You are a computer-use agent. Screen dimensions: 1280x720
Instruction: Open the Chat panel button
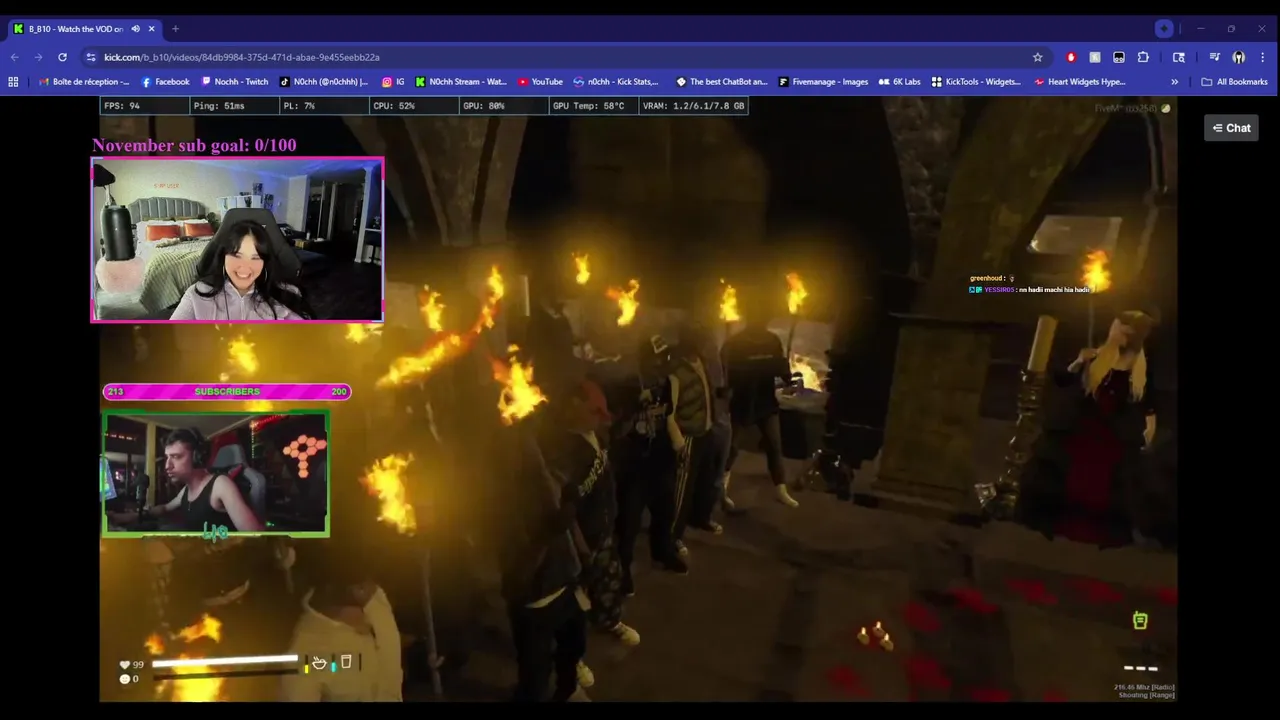[x=1231, y=128]
